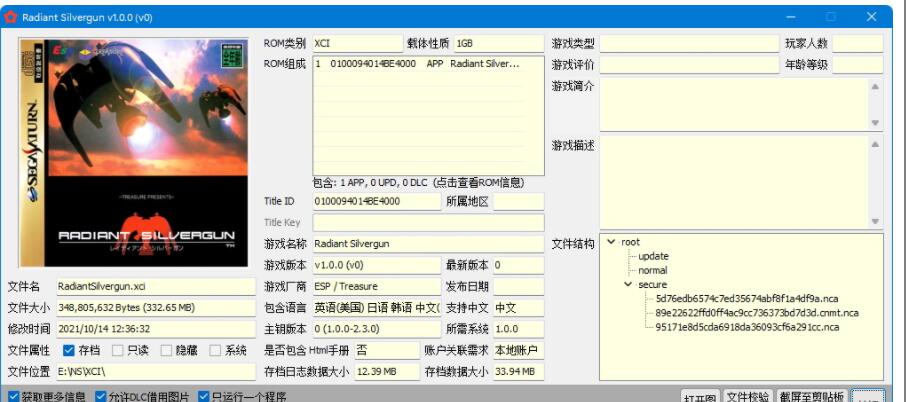Select the 89e22622...cnmt.nca file entry
The width and height of the screenshot is (906, 402).
[x=756, y=313]
